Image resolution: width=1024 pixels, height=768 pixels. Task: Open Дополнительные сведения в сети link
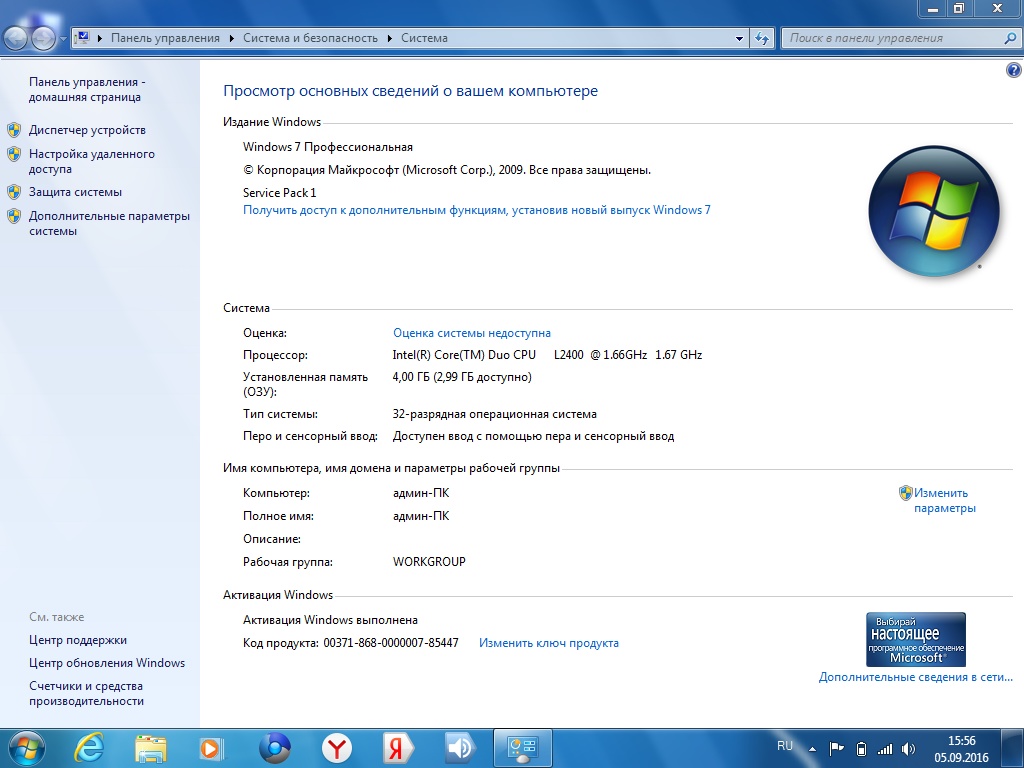point(916,677)
